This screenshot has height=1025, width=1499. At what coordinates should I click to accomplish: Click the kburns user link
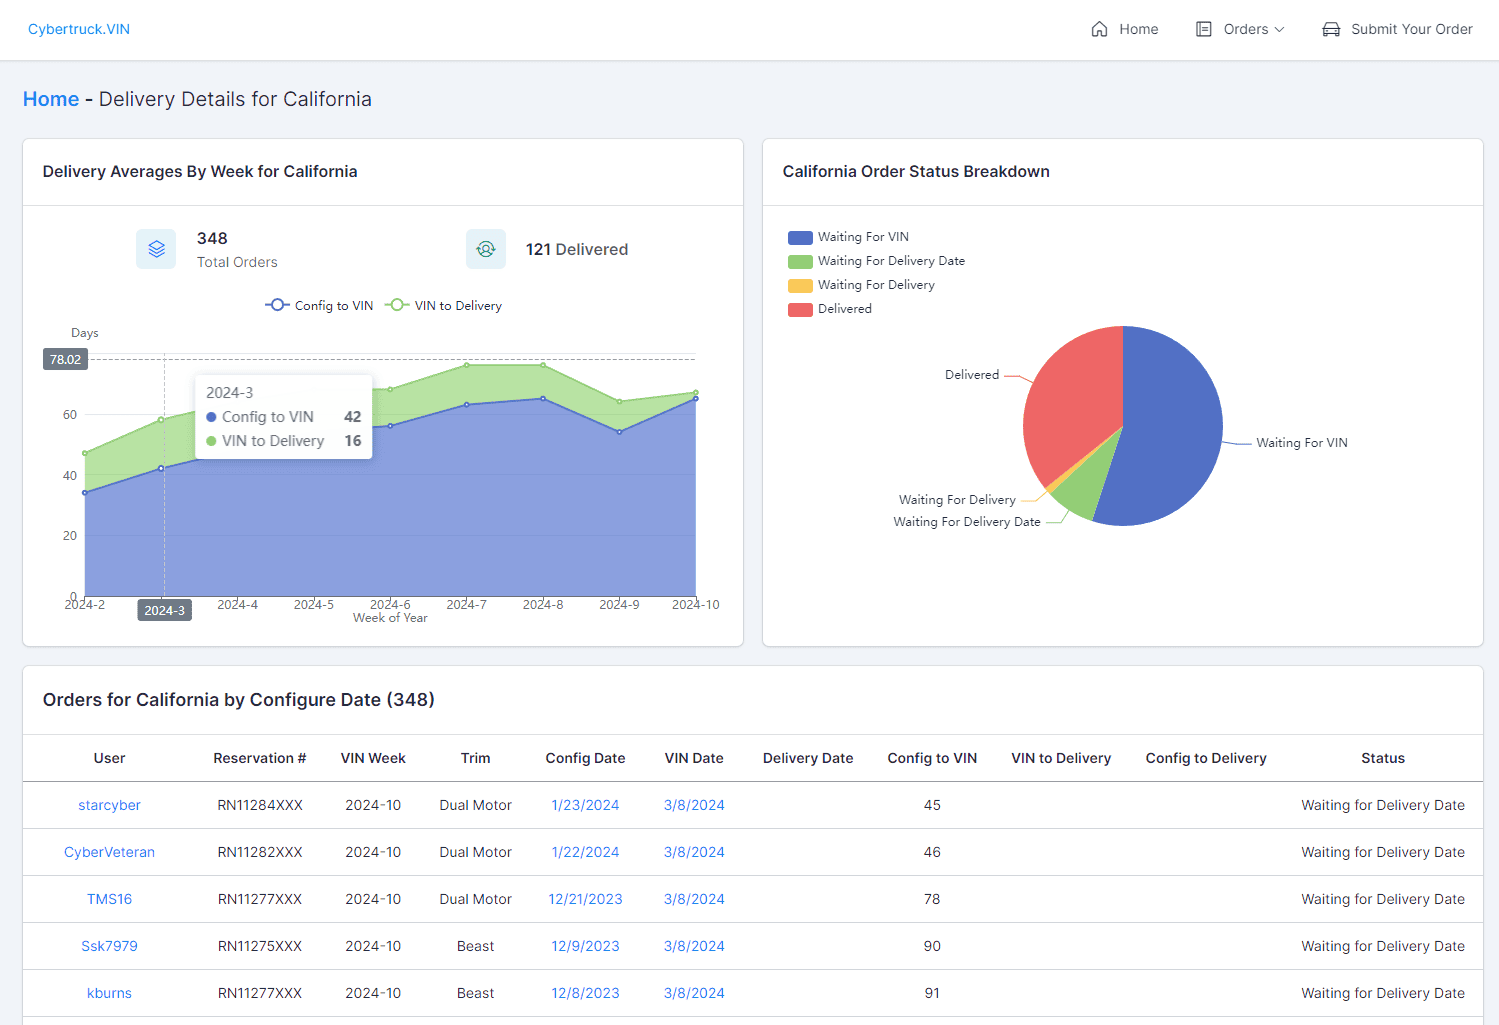pyautogui.click(x=109, y=993)
